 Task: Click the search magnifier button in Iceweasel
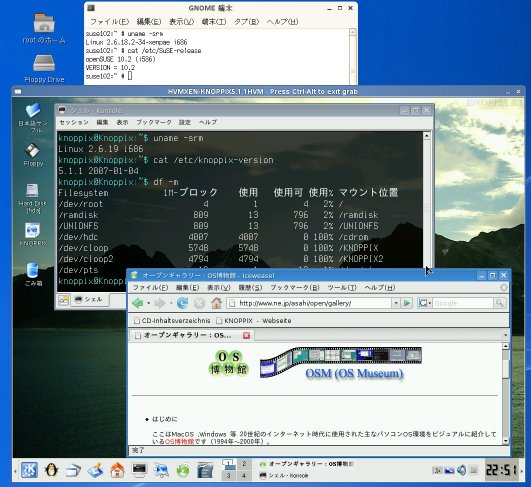pyautogui.click(x=500, y=303)
